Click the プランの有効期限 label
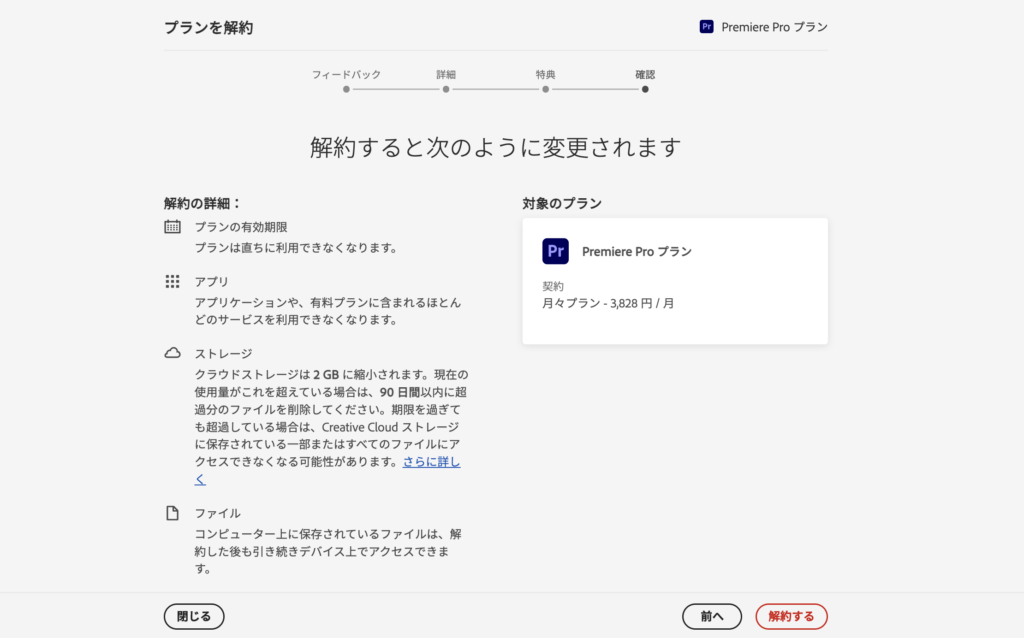Screen dimensions: 1024x638 [241, 227]
